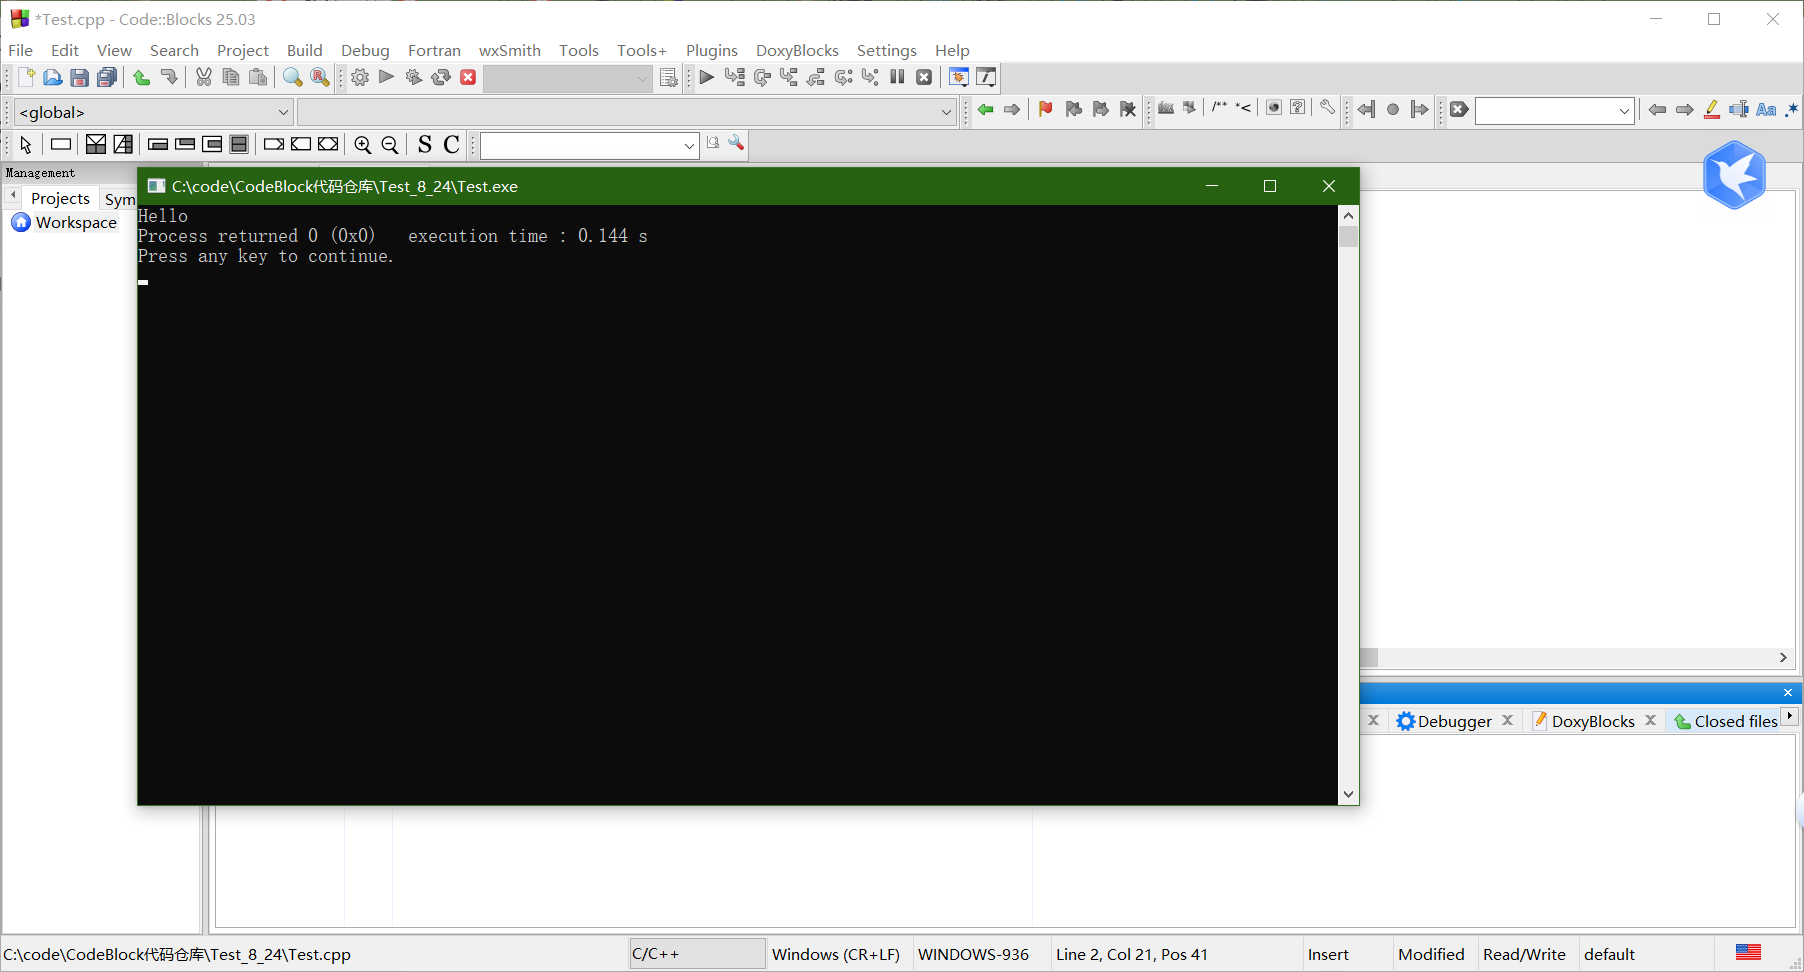Screen dimensions: 1804x972
Task: Save all open files
Action: pos(106,77)
